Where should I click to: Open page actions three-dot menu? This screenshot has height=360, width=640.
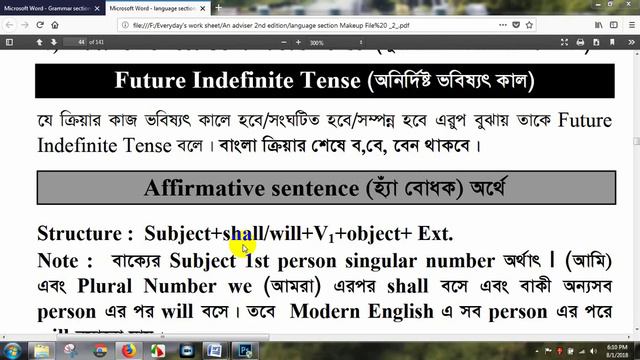[x=503, y=25]
